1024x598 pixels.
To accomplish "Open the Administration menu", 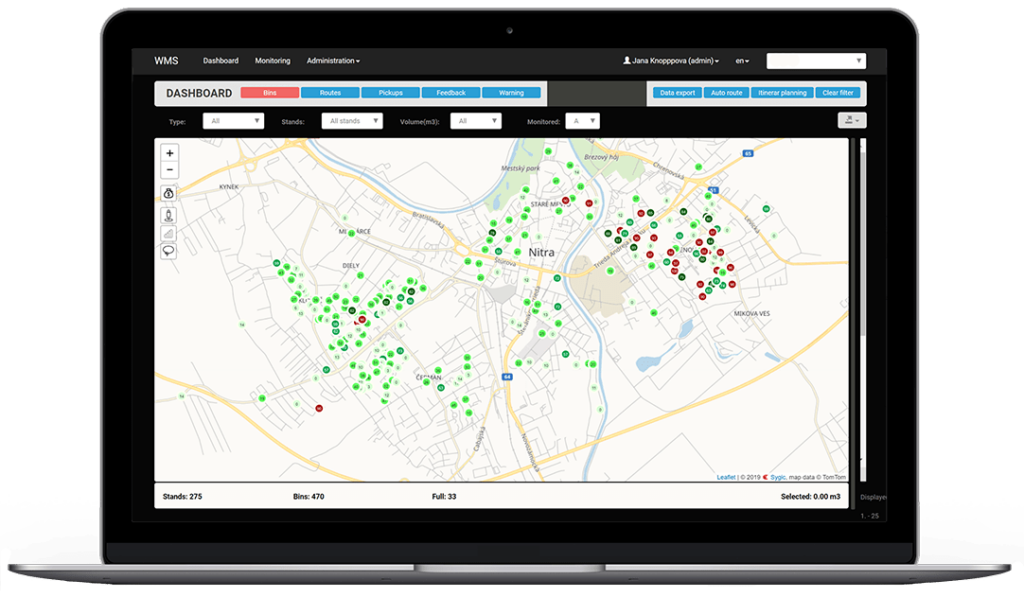I will [x=332, y=60].
